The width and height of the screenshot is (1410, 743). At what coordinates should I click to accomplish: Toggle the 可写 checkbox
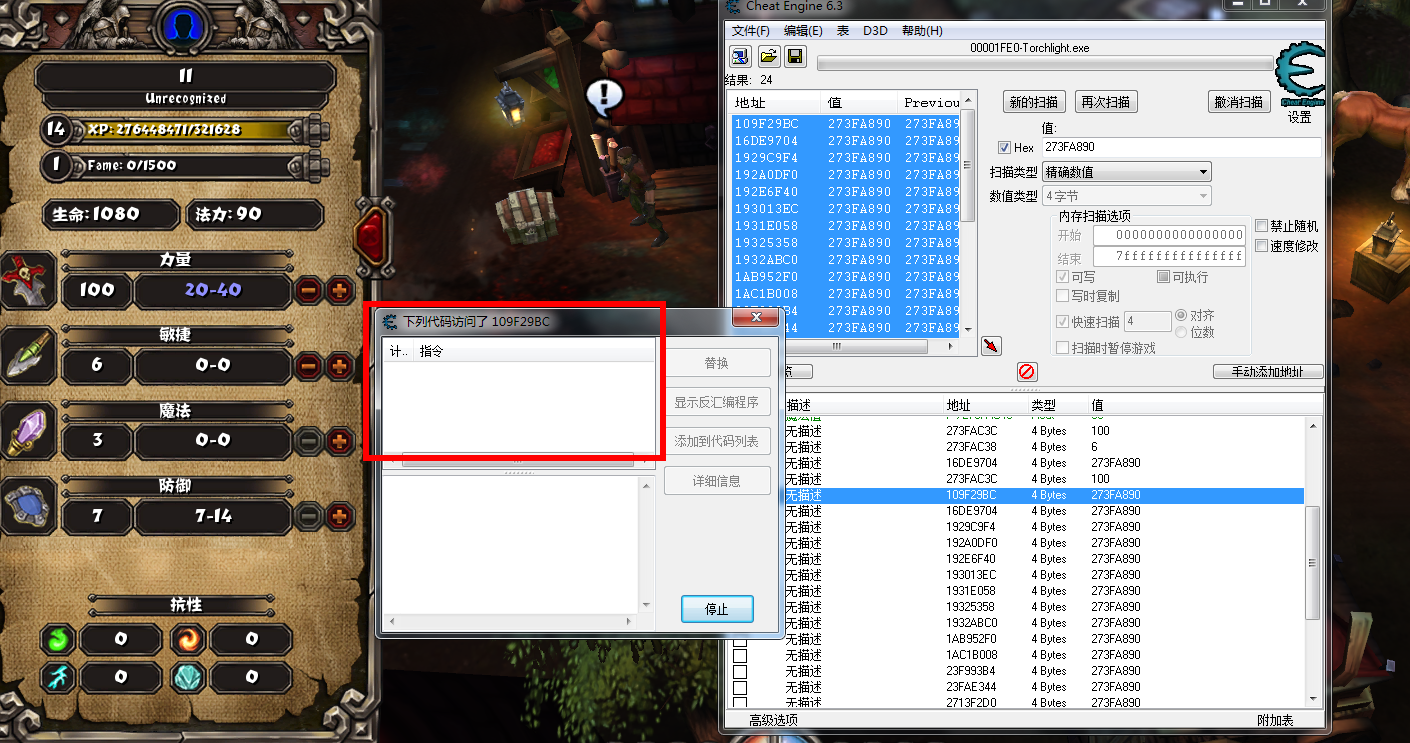tap(1062, 277)
